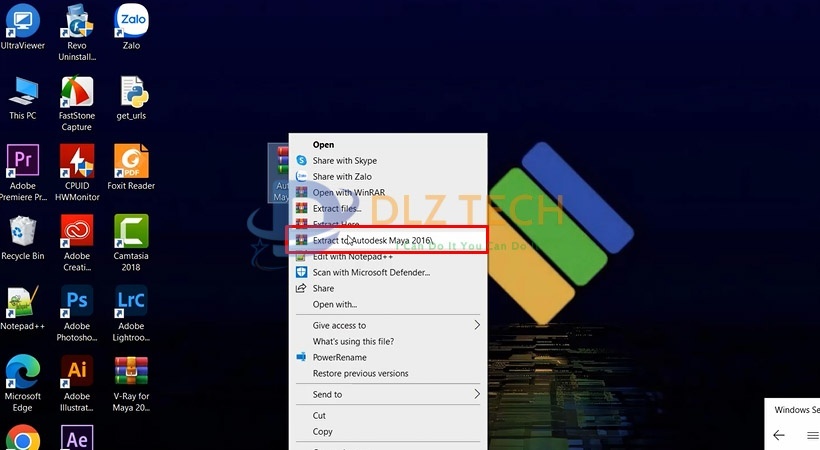Viewport: 820px width, 450px height.
Task: Open Adobe Photoshop desktop shortcut
Action: (x=77, y=302)
